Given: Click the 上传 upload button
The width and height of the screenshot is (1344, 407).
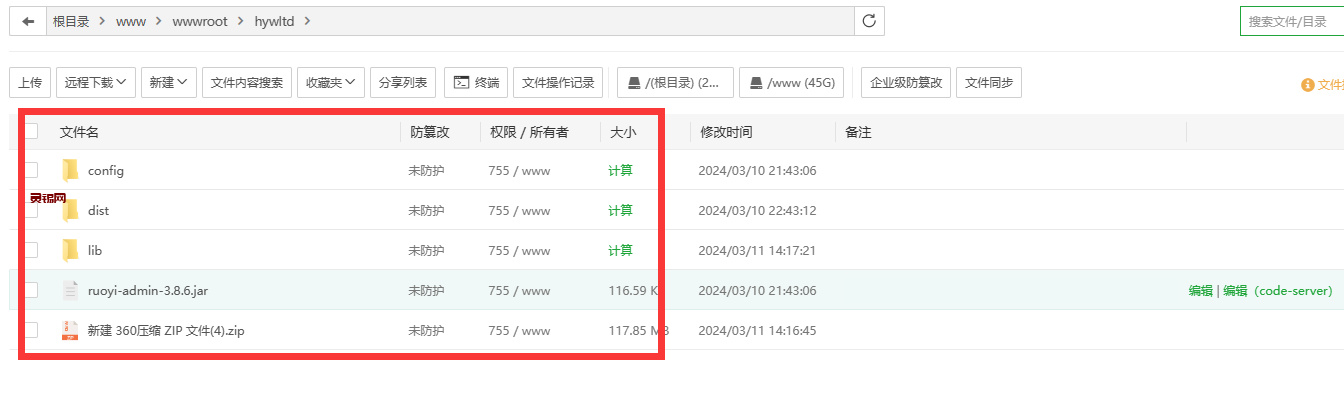Looking at the screenshot, I should click(x=30, y=83).
